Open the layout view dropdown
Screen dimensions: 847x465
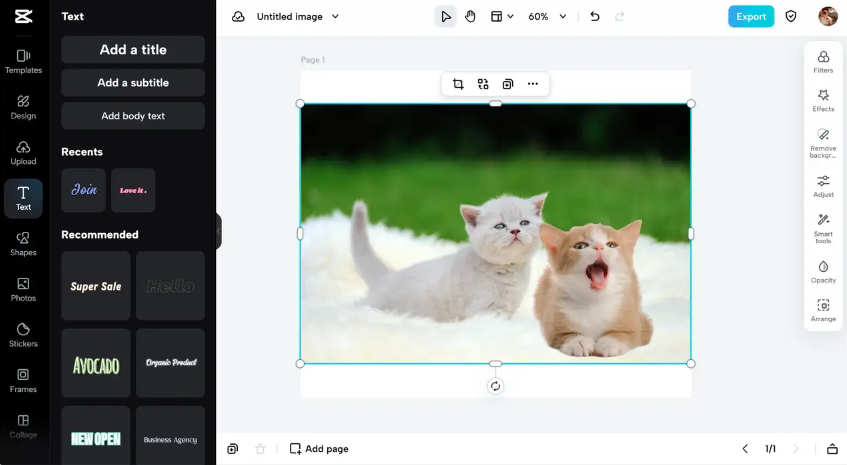click(502, 17)
